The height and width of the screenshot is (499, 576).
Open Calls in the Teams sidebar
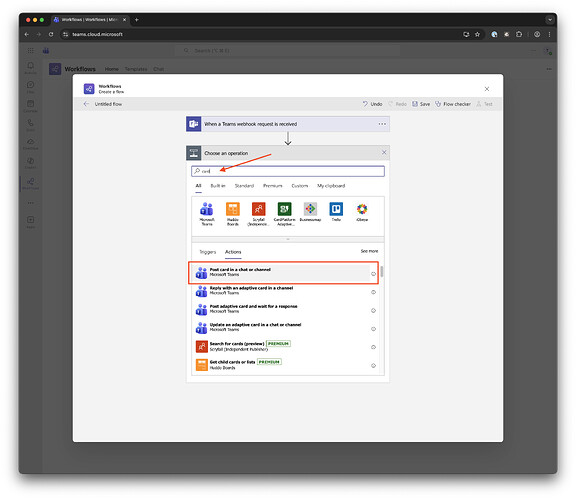pyautogui.click(x=30, y=125)
